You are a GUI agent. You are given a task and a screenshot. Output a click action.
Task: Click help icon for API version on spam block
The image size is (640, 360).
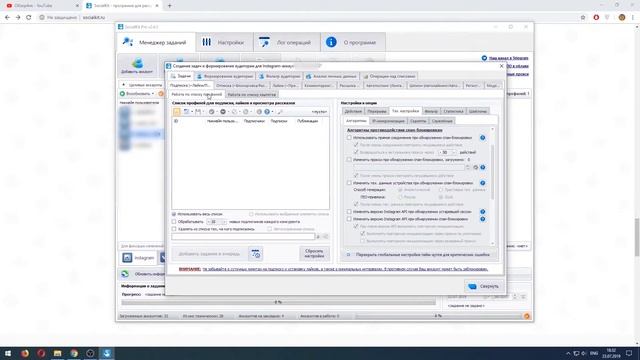(482, 219)
